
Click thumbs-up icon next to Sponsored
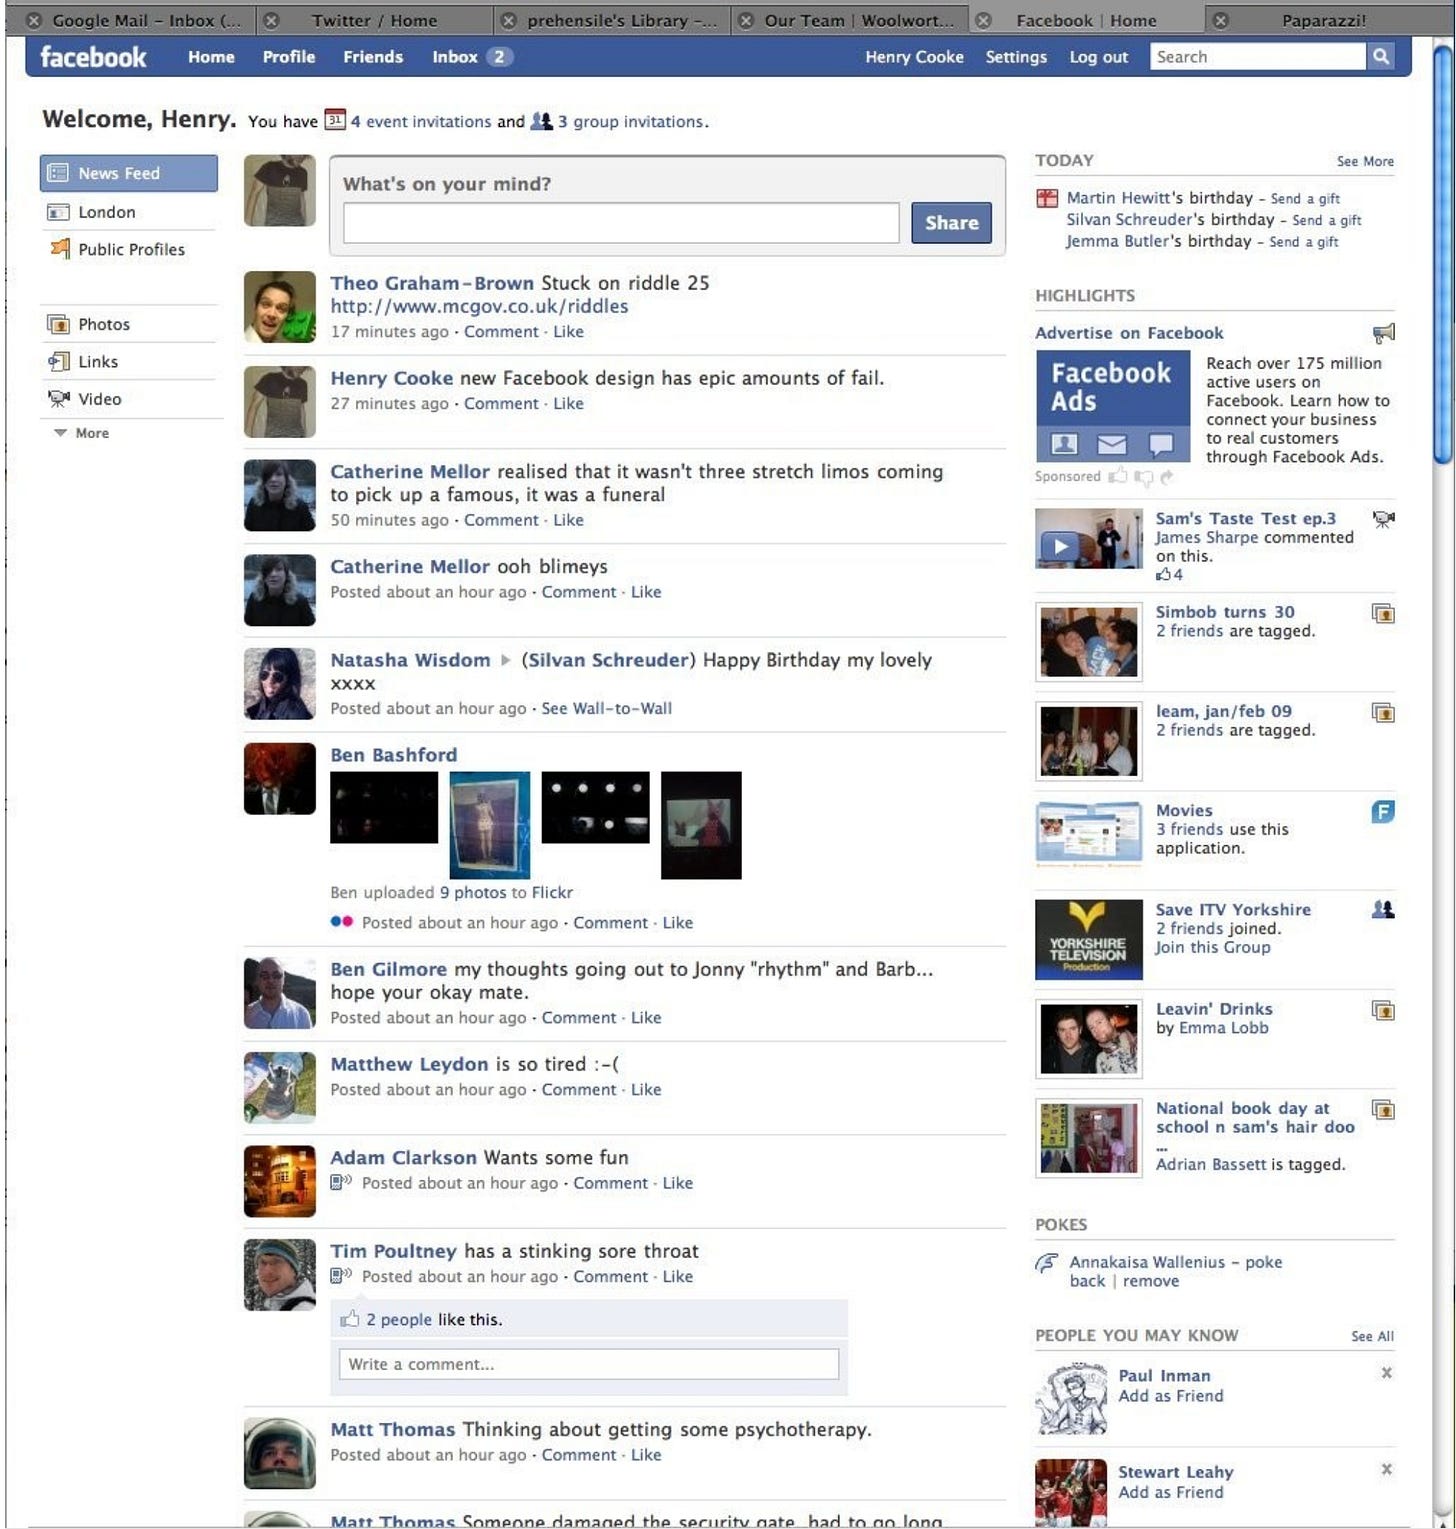(x=1118, y=477)
